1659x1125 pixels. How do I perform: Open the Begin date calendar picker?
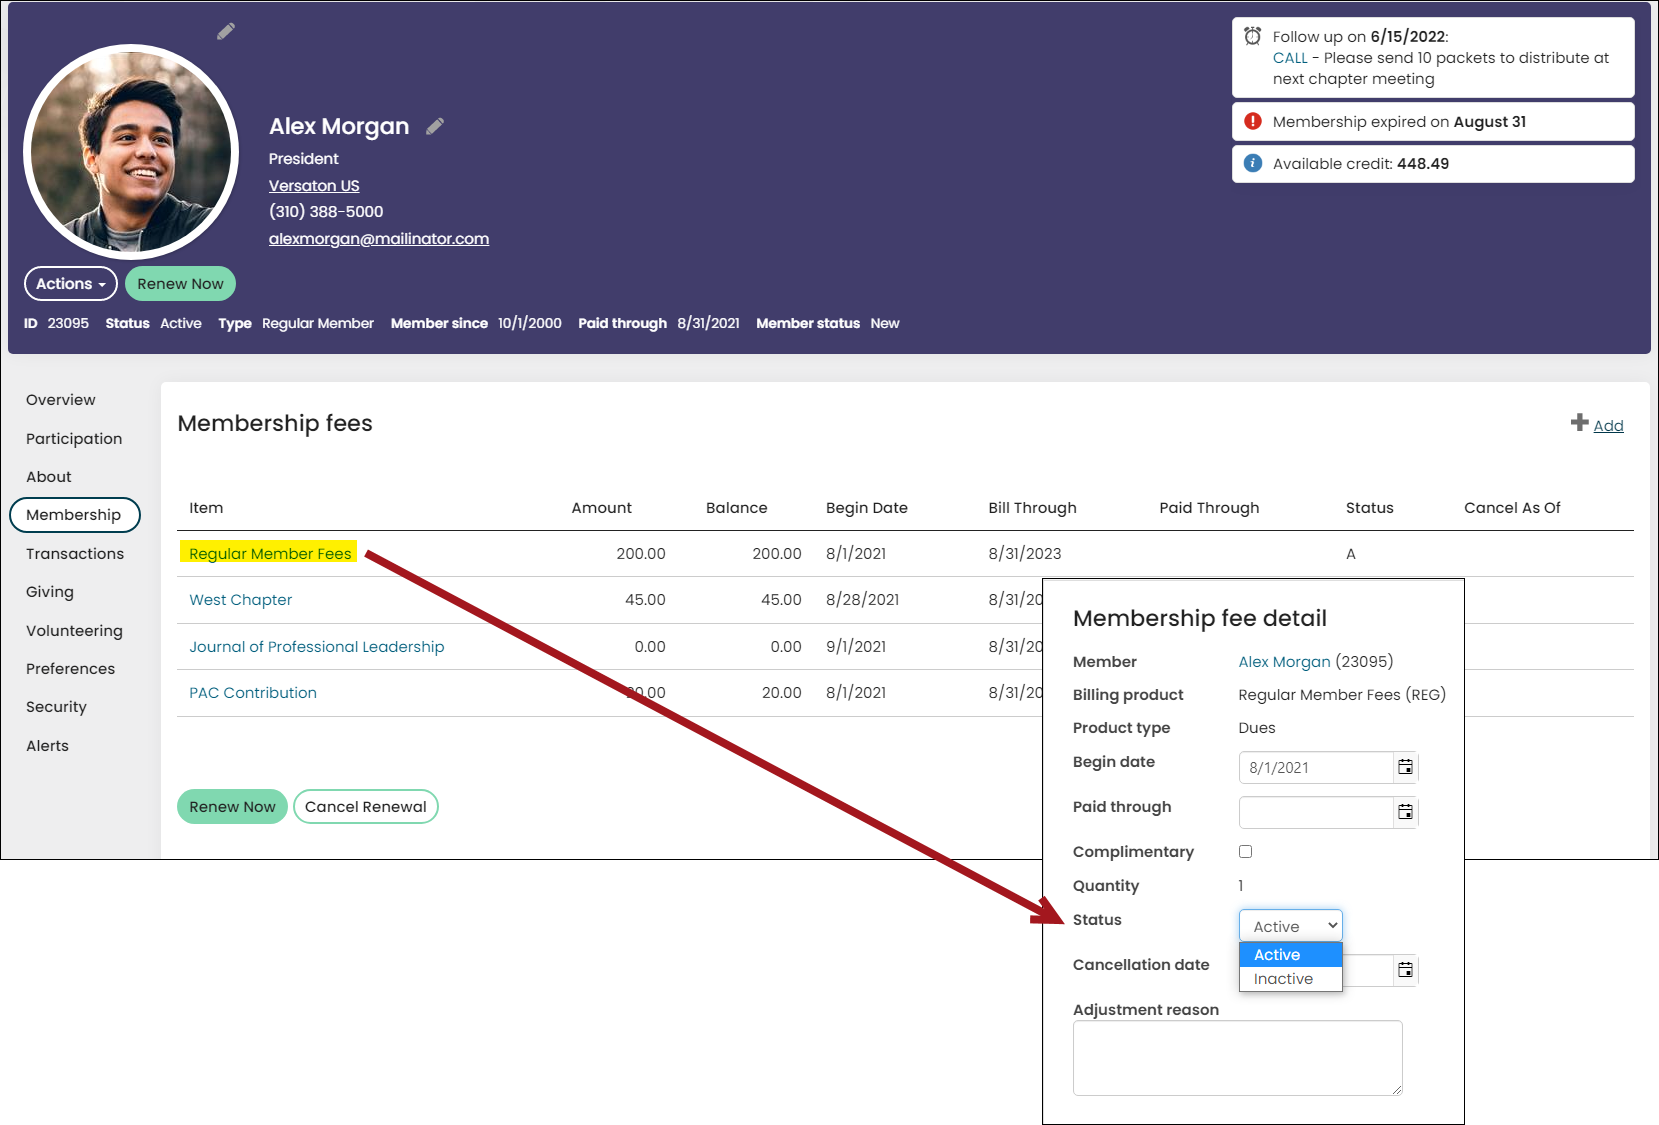click(1405, 767)
